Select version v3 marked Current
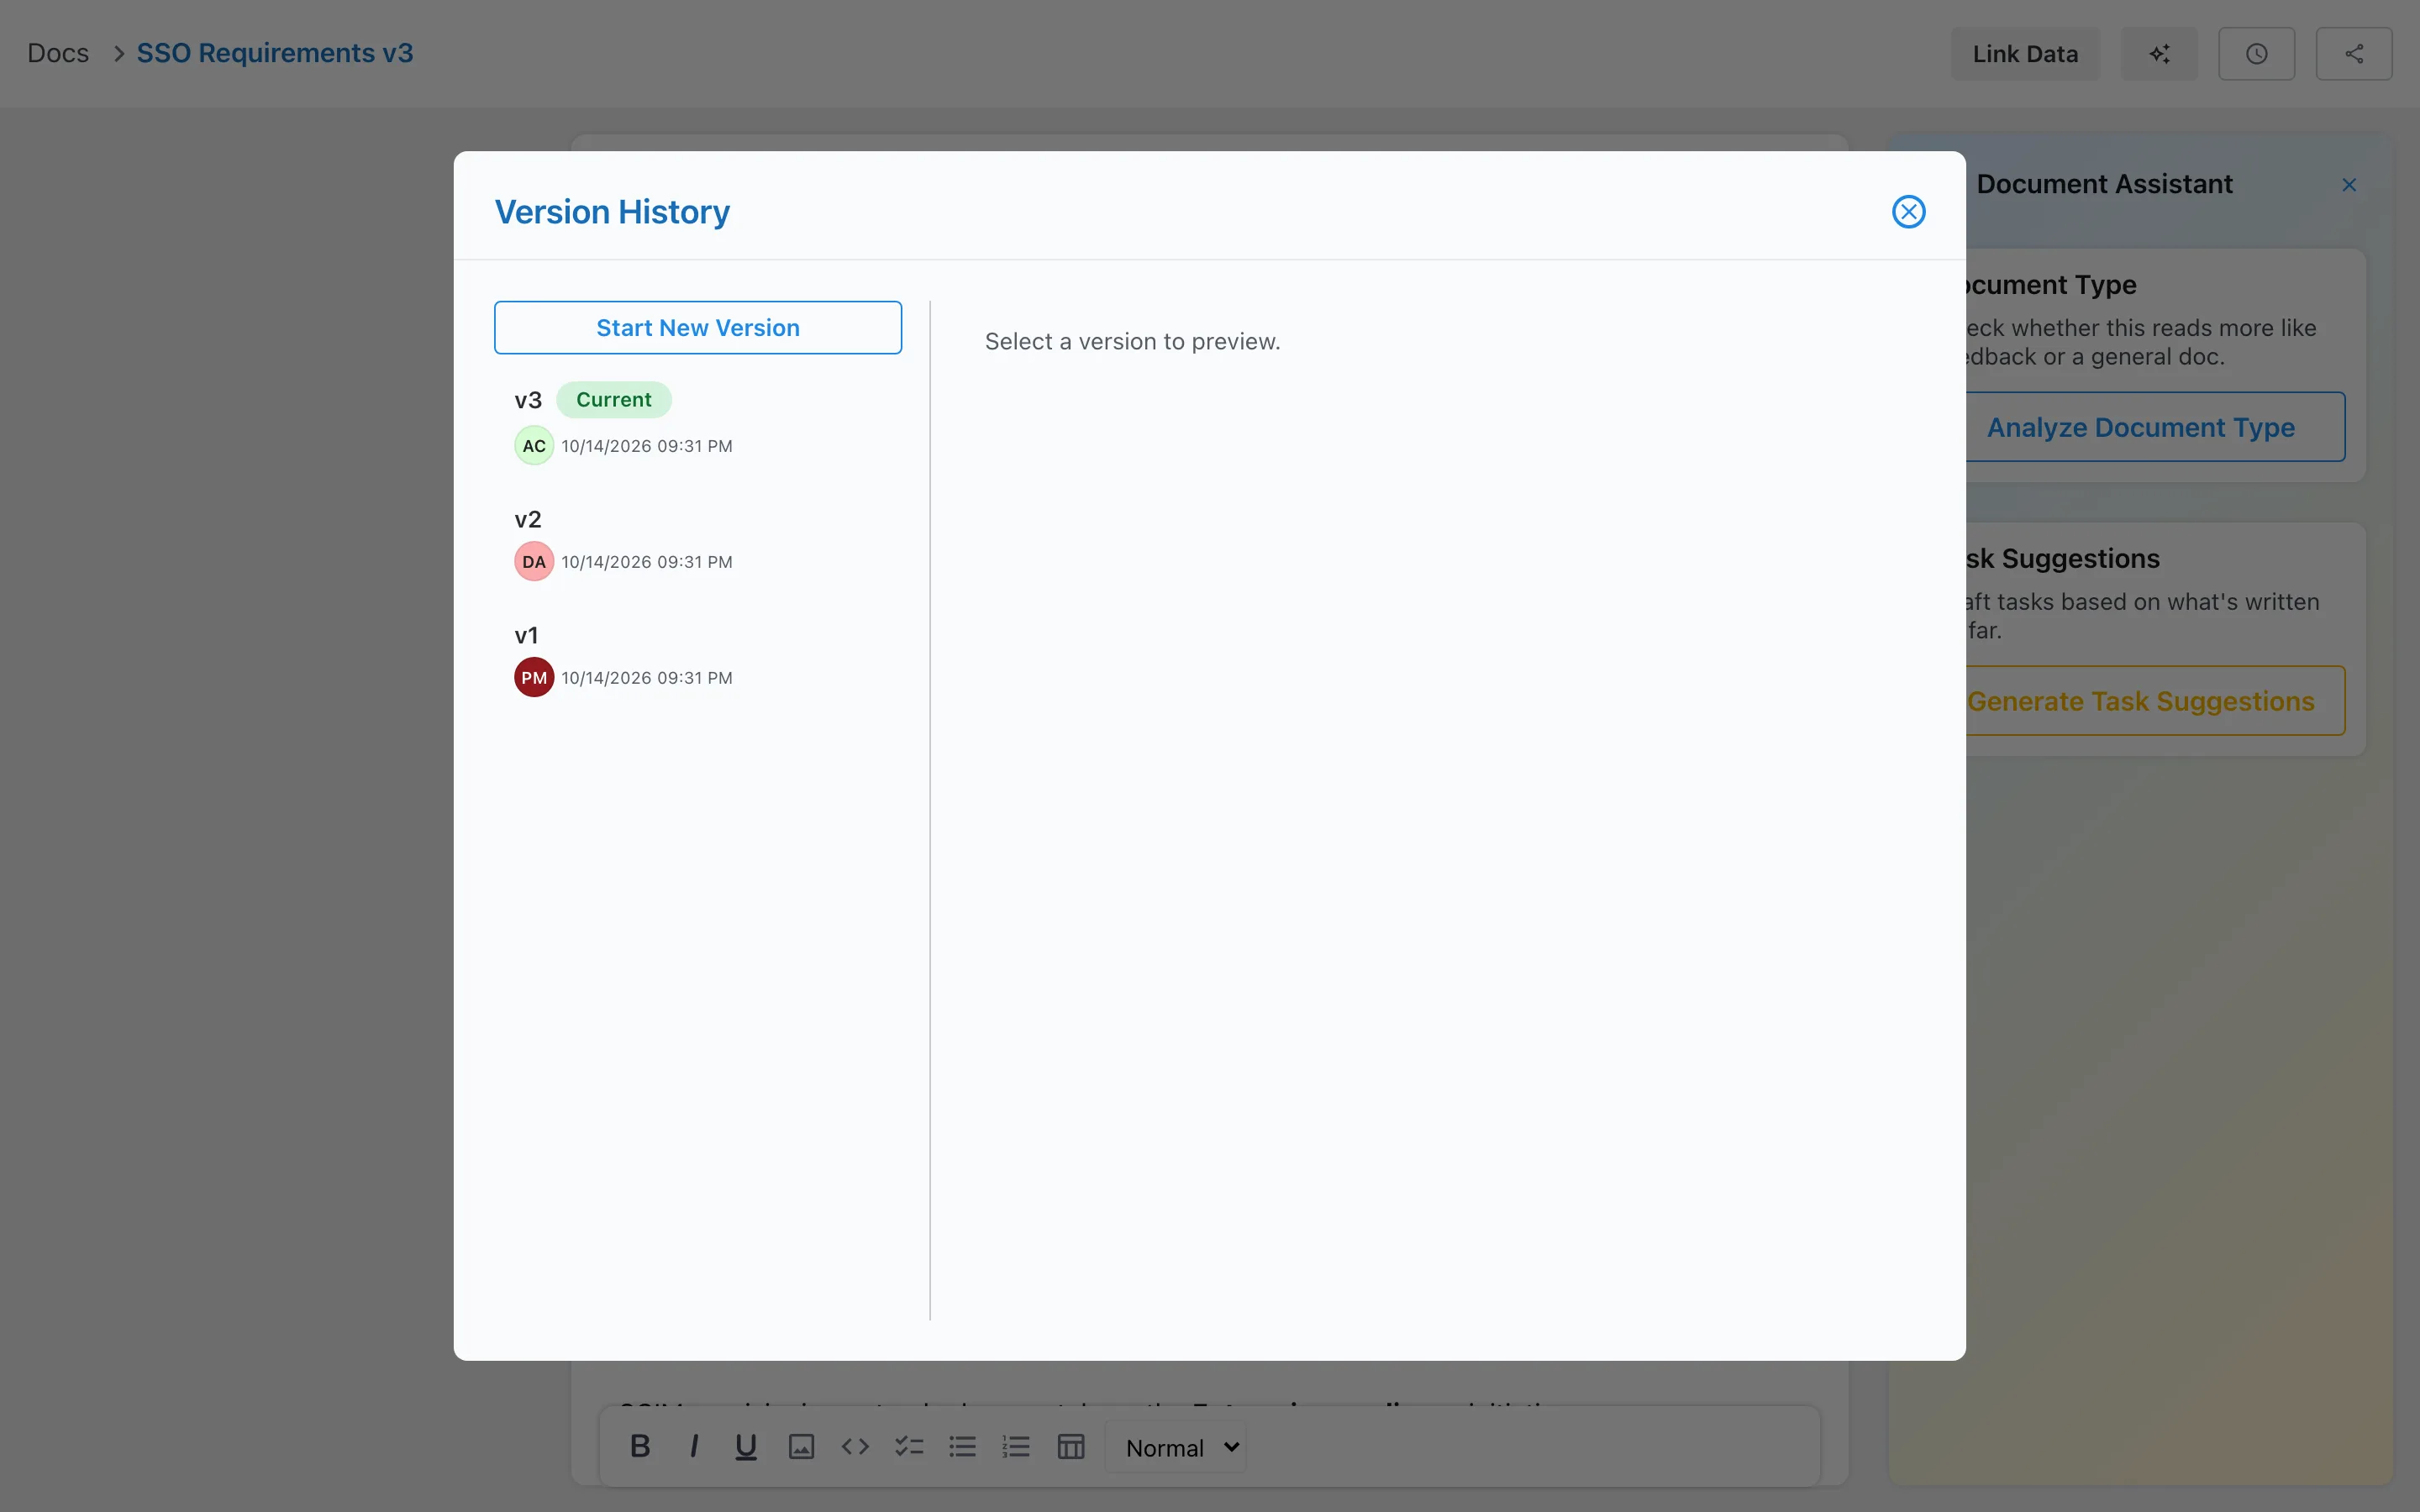The width and height of the screenshot is (2420, 1512). (698, 423)
